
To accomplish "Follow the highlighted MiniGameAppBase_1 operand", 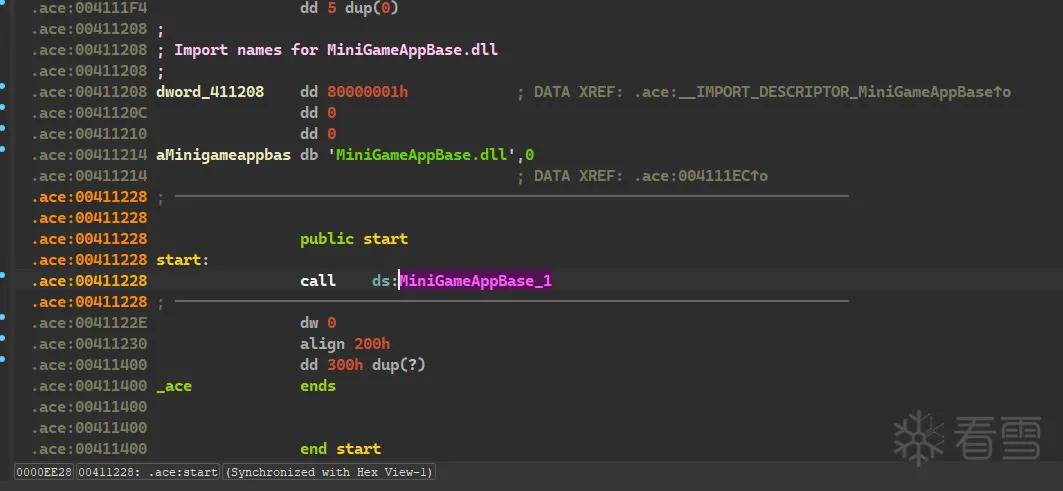I will [x=475, y=281].
